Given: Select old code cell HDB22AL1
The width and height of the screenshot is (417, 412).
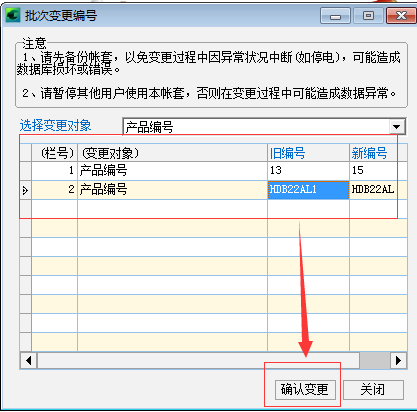Looking at the screenshot, I should [x=308, y=190].
